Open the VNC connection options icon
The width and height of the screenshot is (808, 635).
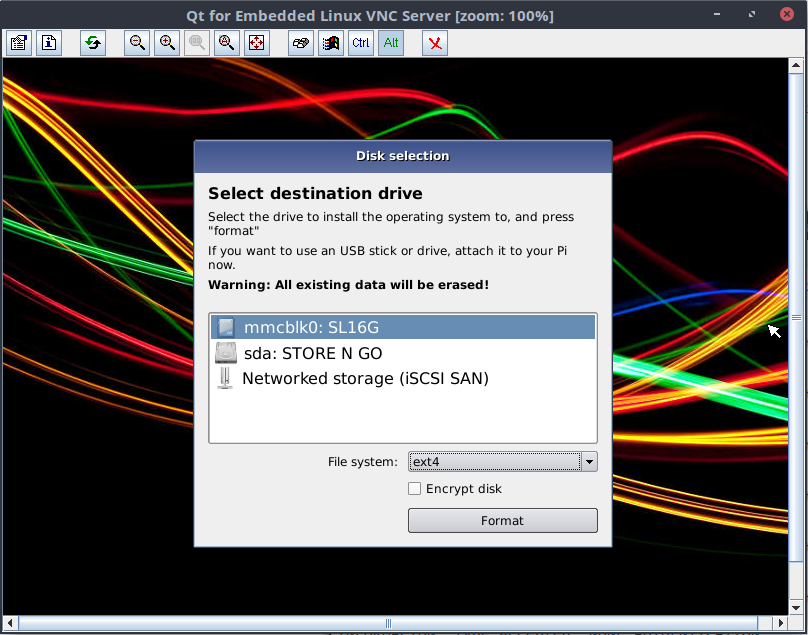click(x=19, y=43)
